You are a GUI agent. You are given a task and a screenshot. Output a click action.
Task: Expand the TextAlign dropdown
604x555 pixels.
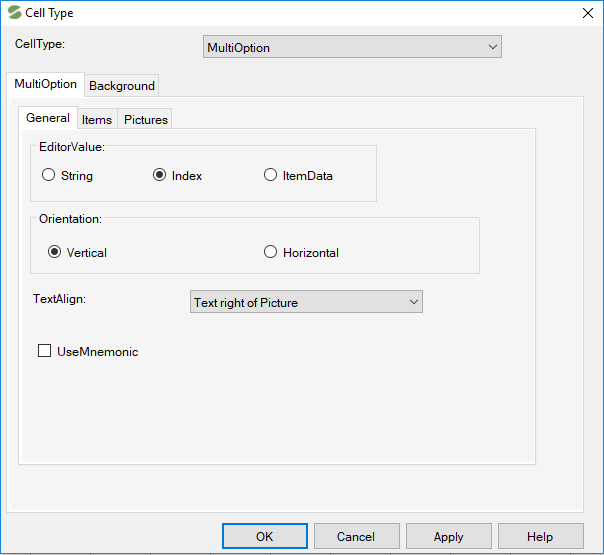[306, 302]
